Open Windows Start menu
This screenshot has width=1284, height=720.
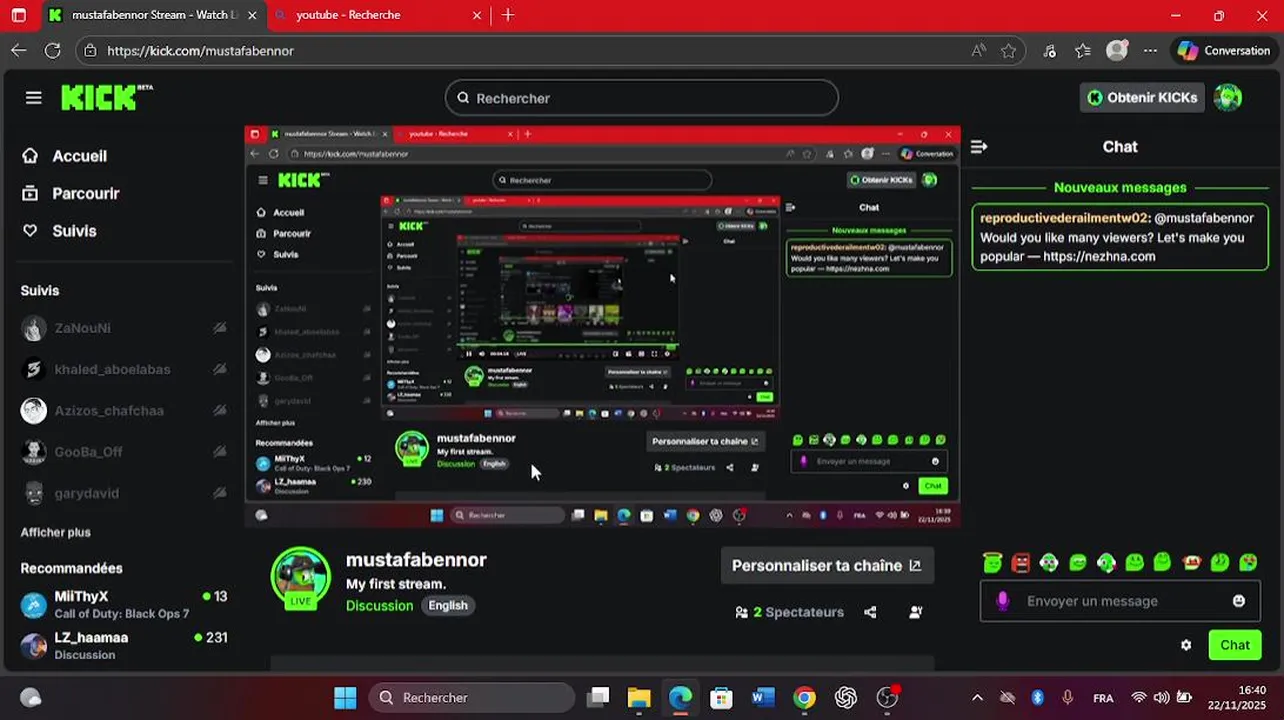pos(345,698)
